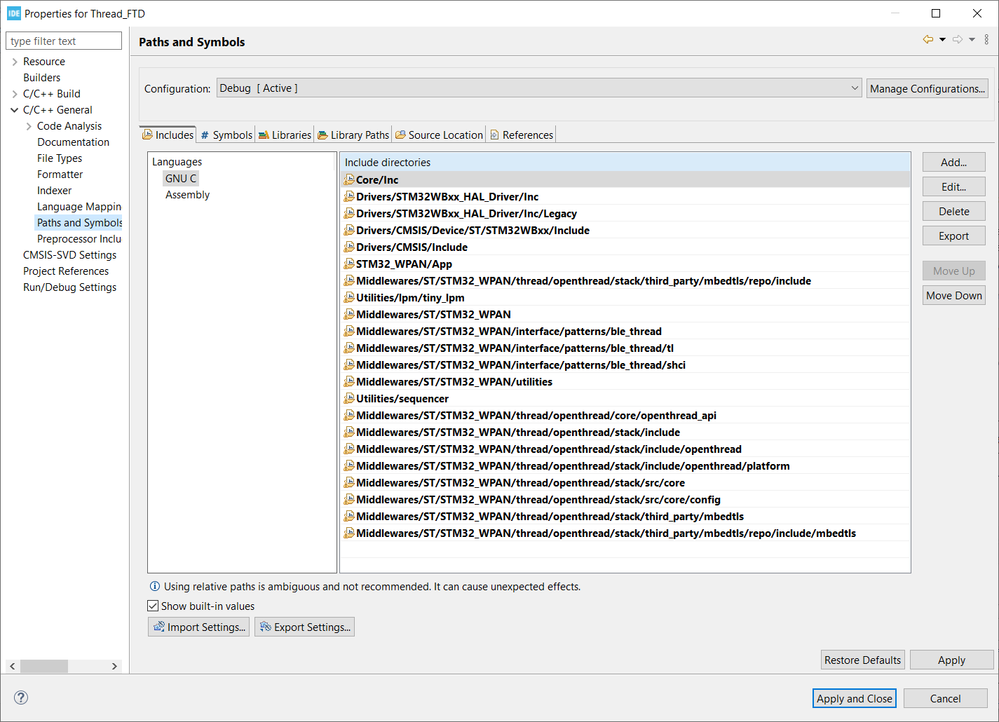Collapse the C/C++ General tree node
The height and width of the screenshot is (722, 999).
[x=14, y=110]
